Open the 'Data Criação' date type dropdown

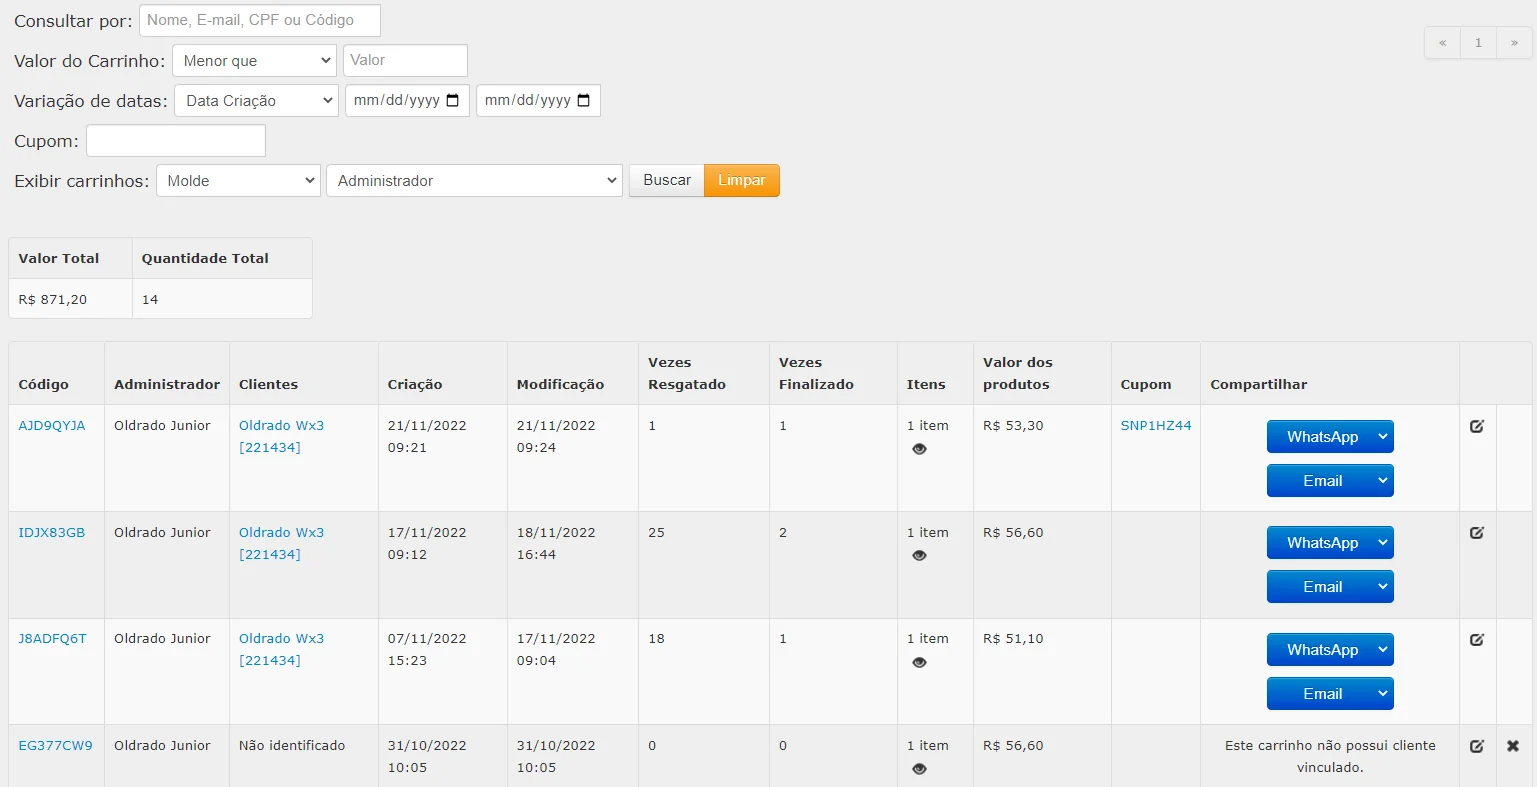(x=256, y=101)
